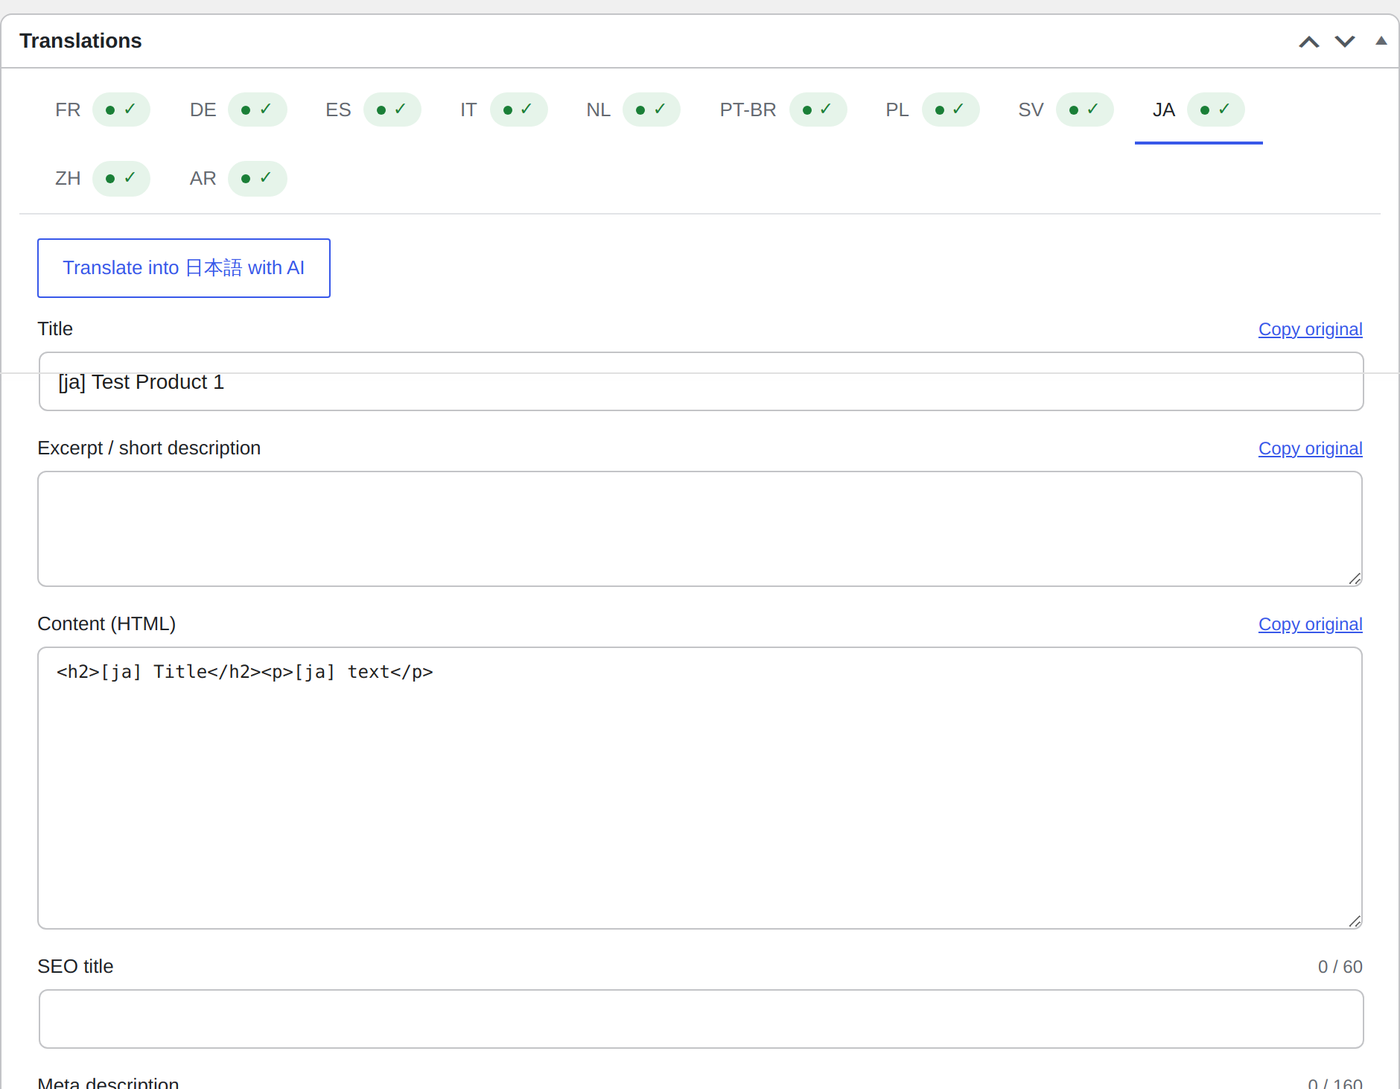1400x1089 pixels.
Task: Click into the Content (HTML) textarea
Action: click(x=700, y=788)
